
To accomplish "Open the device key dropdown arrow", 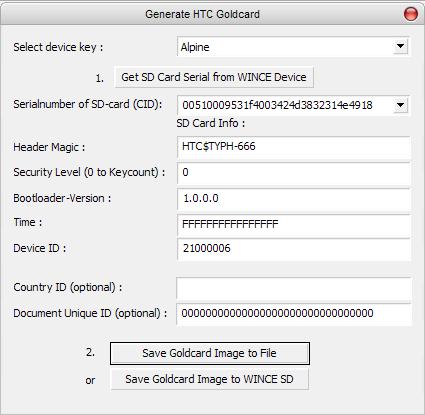I will coord(400,46).
